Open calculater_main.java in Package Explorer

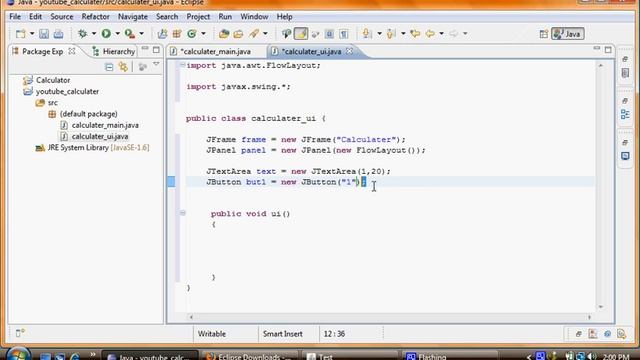click(105, 125)
